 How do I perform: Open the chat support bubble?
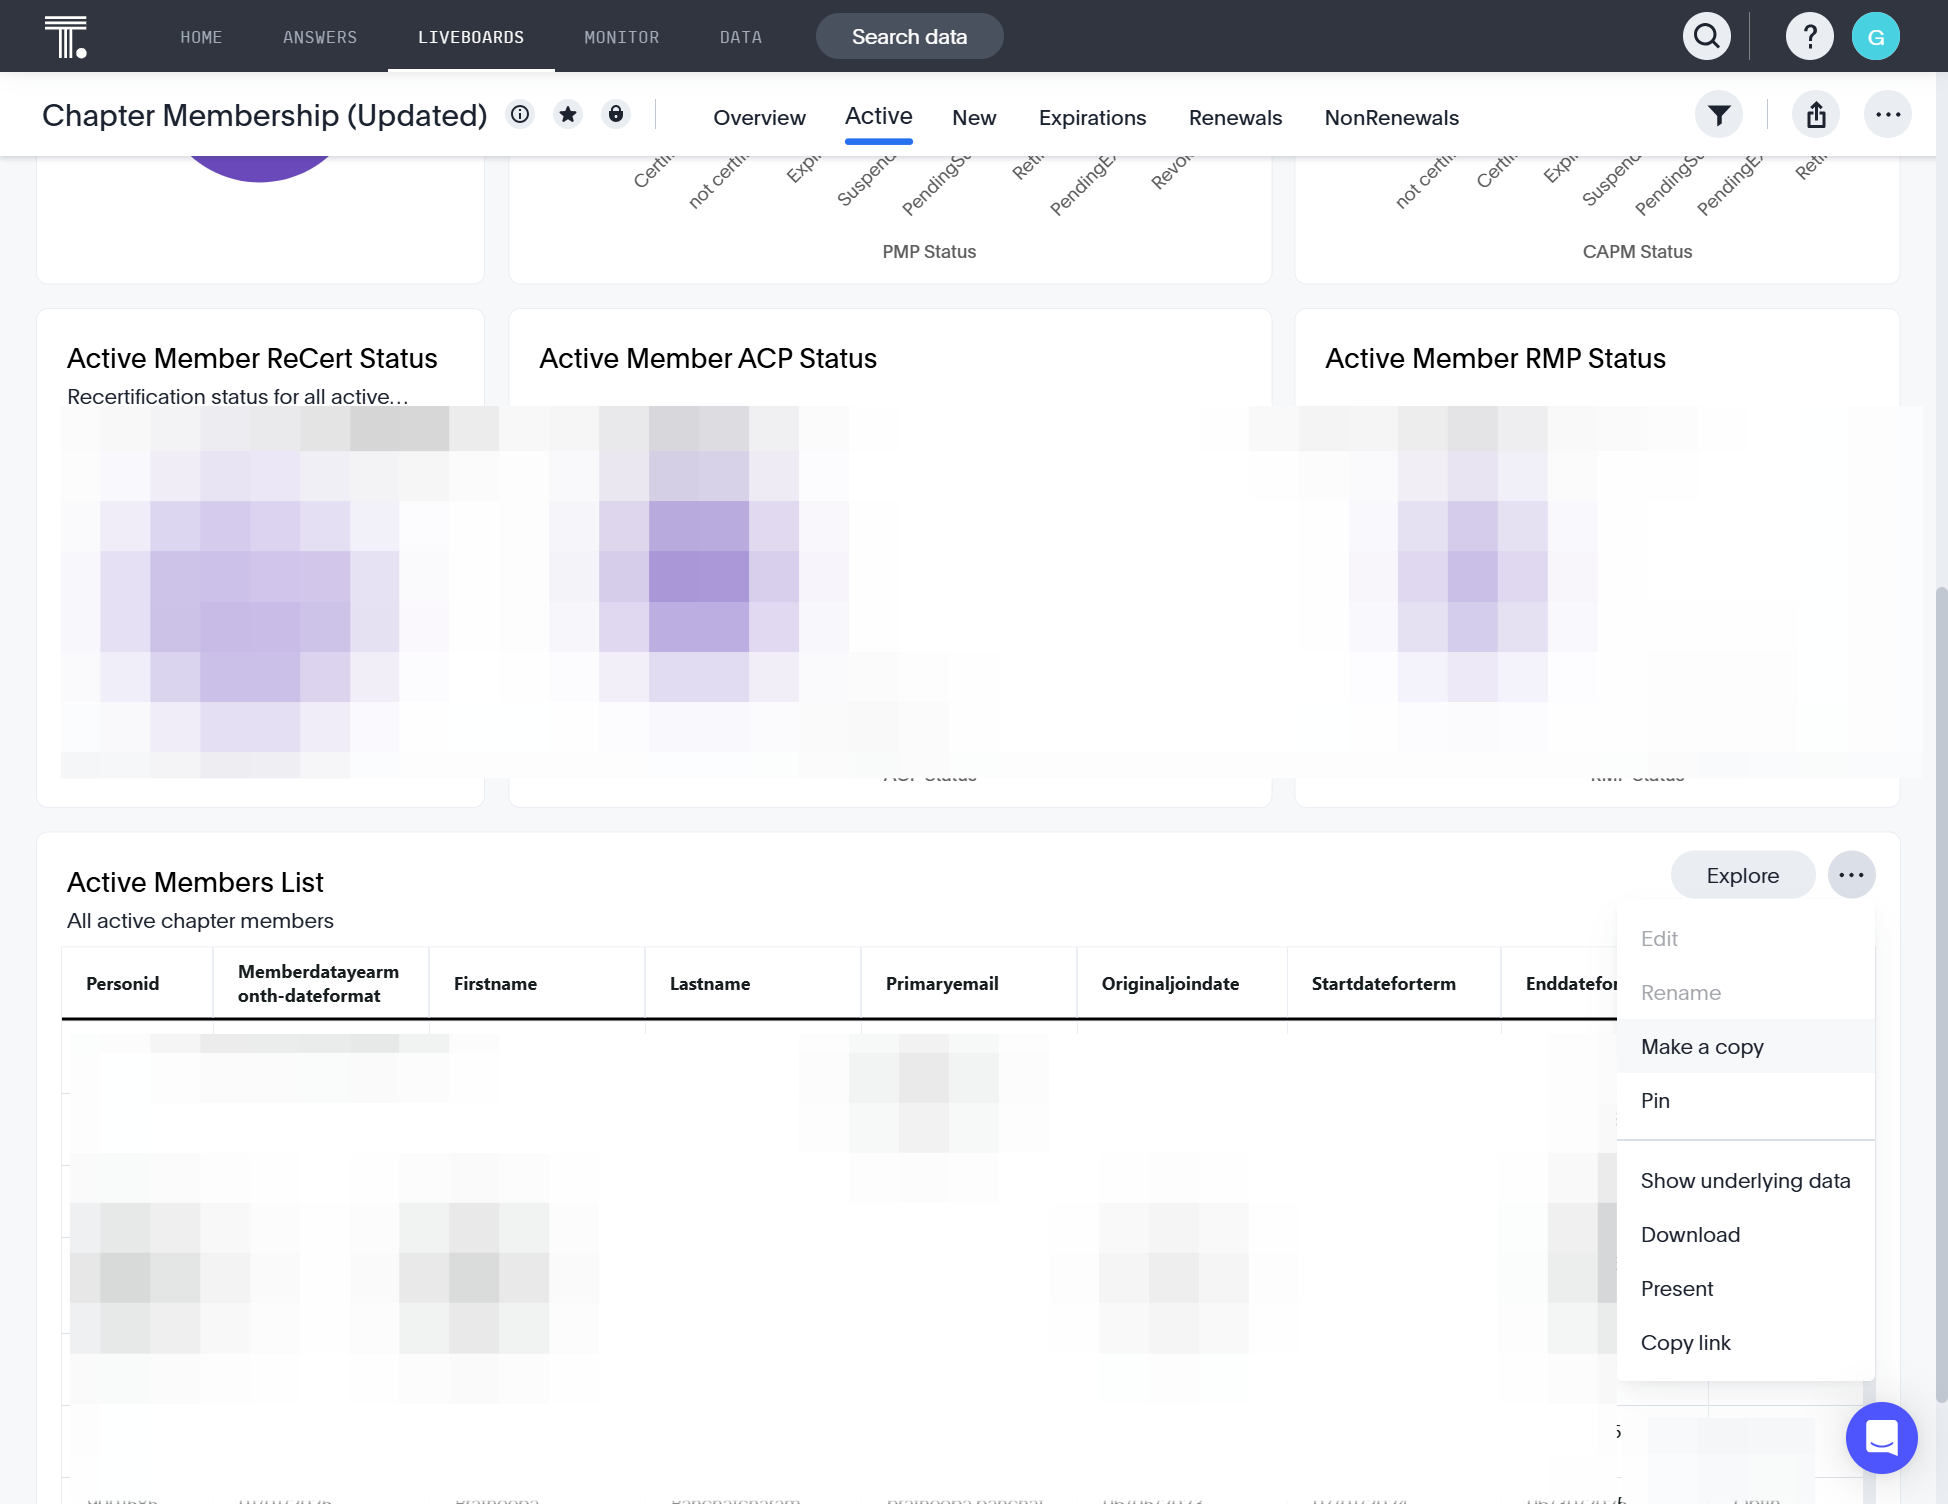click(1882, 1438)
